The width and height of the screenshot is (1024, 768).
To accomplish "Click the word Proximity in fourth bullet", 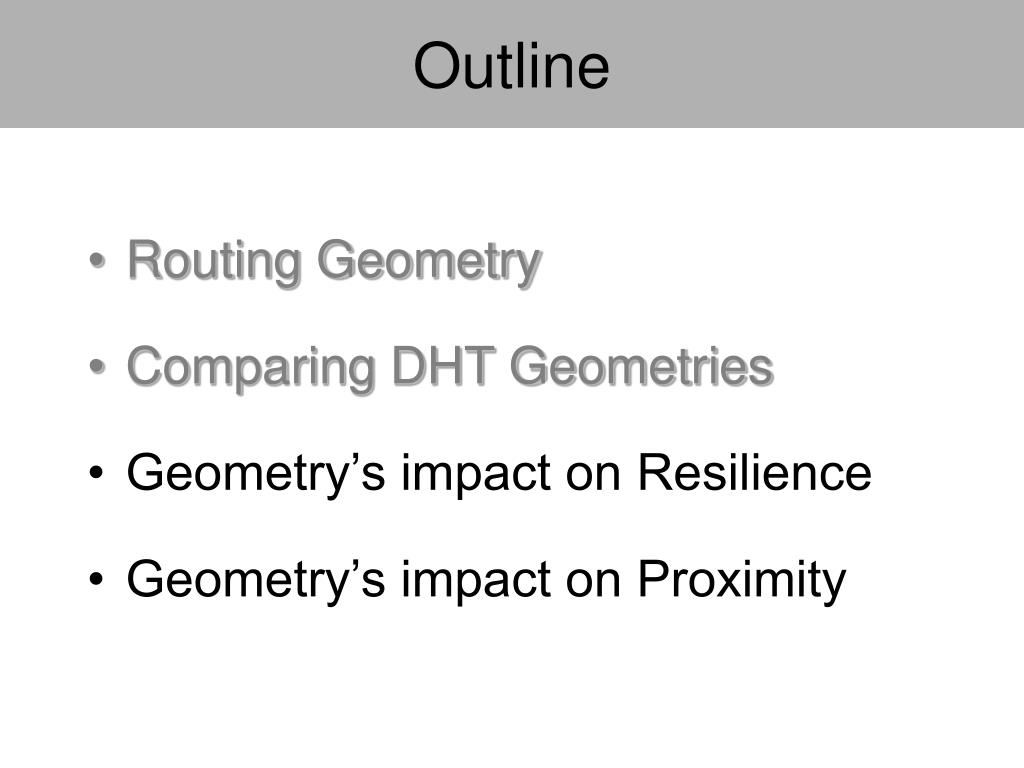I will 743,580.
